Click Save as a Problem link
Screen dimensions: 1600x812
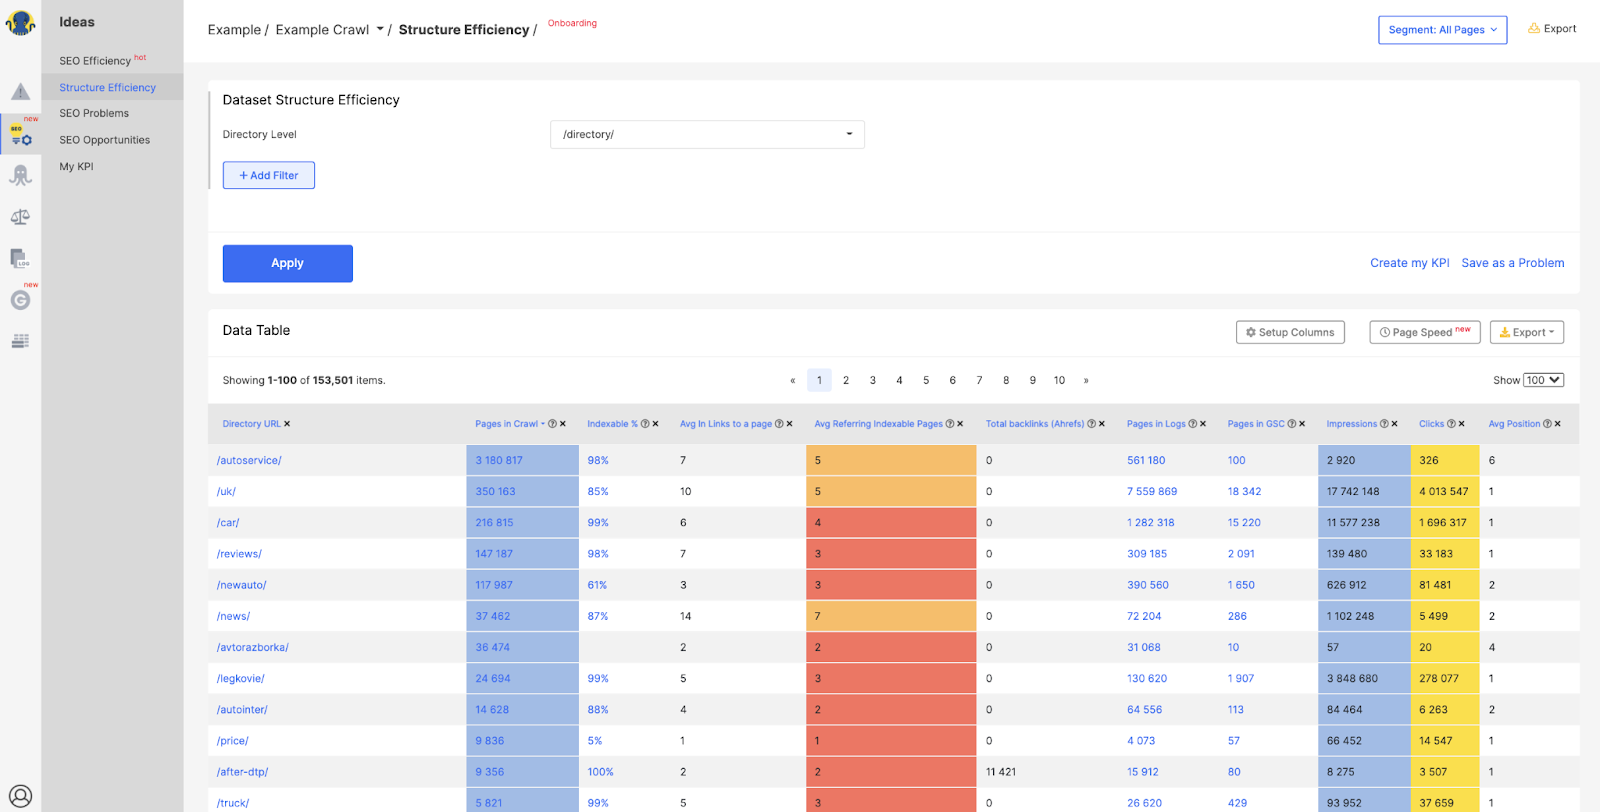click(x=1513, y=263)
